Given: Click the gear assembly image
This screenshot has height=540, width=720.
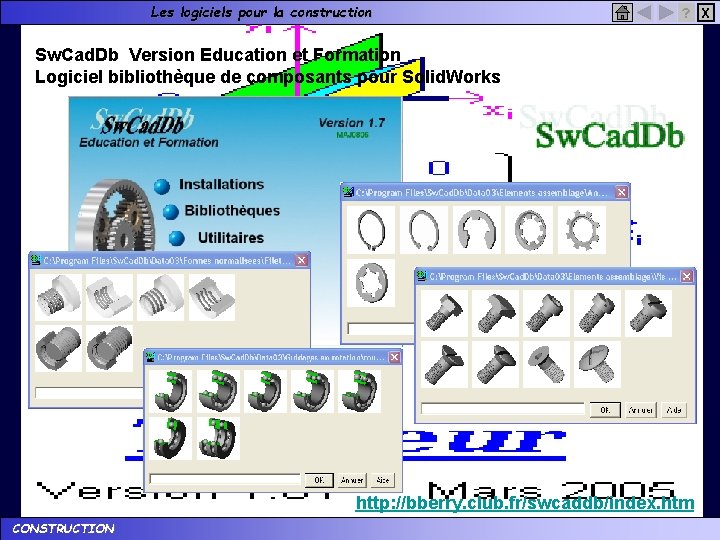Looking at the screenshot, I should pyautogui.click(x=113, y=215).
